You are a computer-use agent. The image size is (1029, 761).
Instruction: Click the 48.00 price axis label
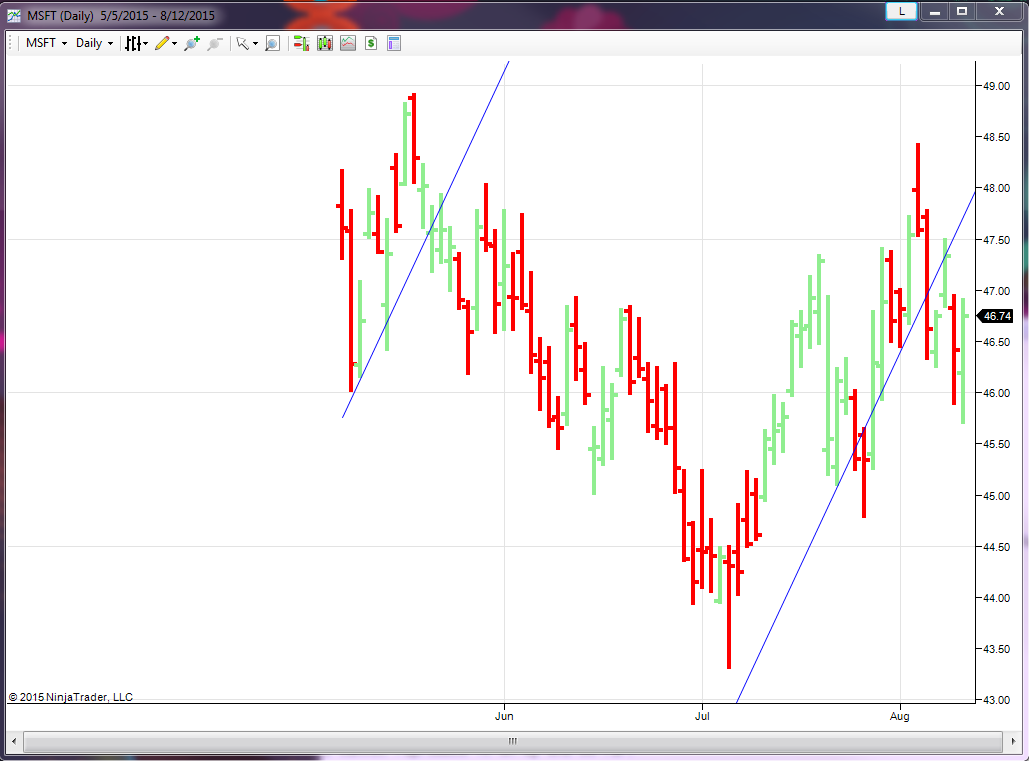point(996,188)
